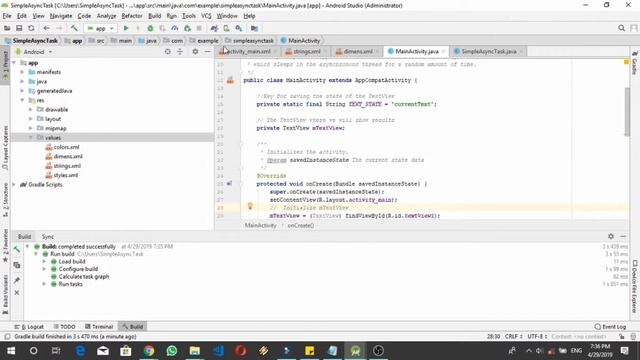Screen dimensions: 640x360
Task: Open the SDK Manager icon
Action: 239,28
